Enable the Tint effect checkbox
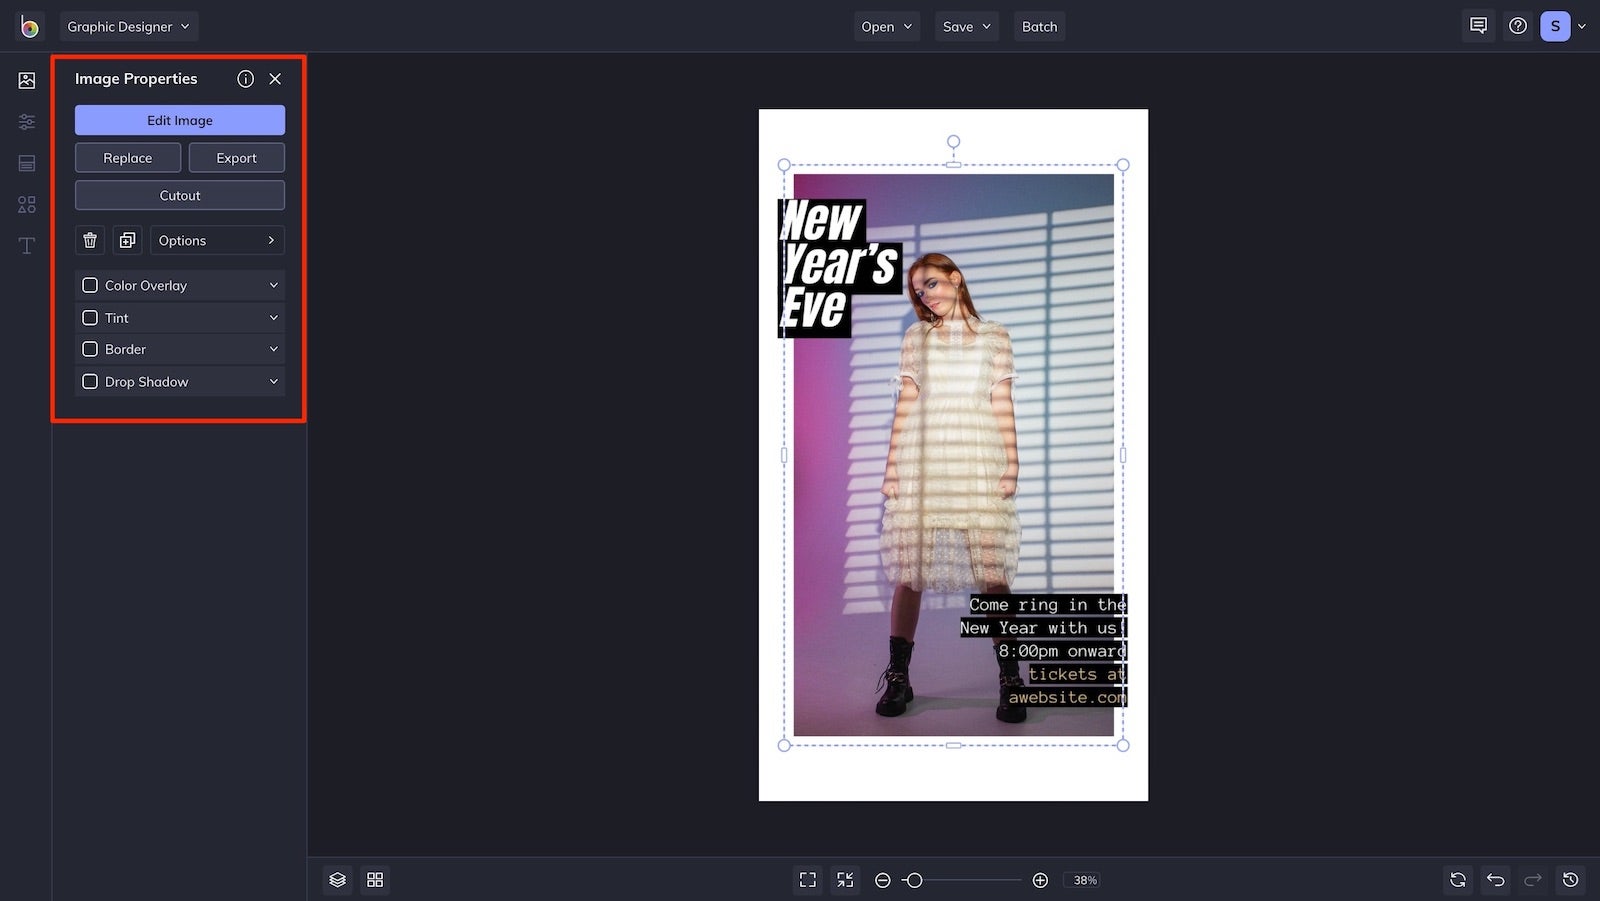1600x901 pixels. pyautogui.click(x=89, y=317)
